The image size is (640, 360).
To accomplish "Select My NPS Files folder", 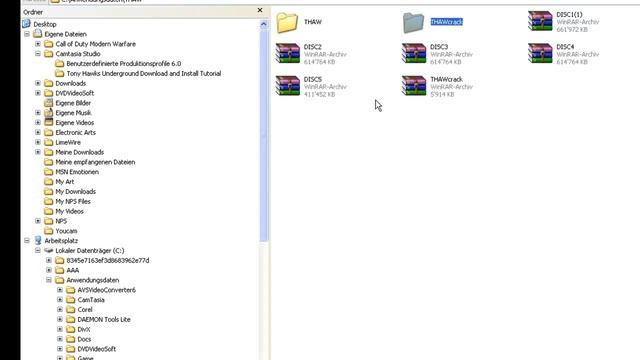I will coord(73,201).
